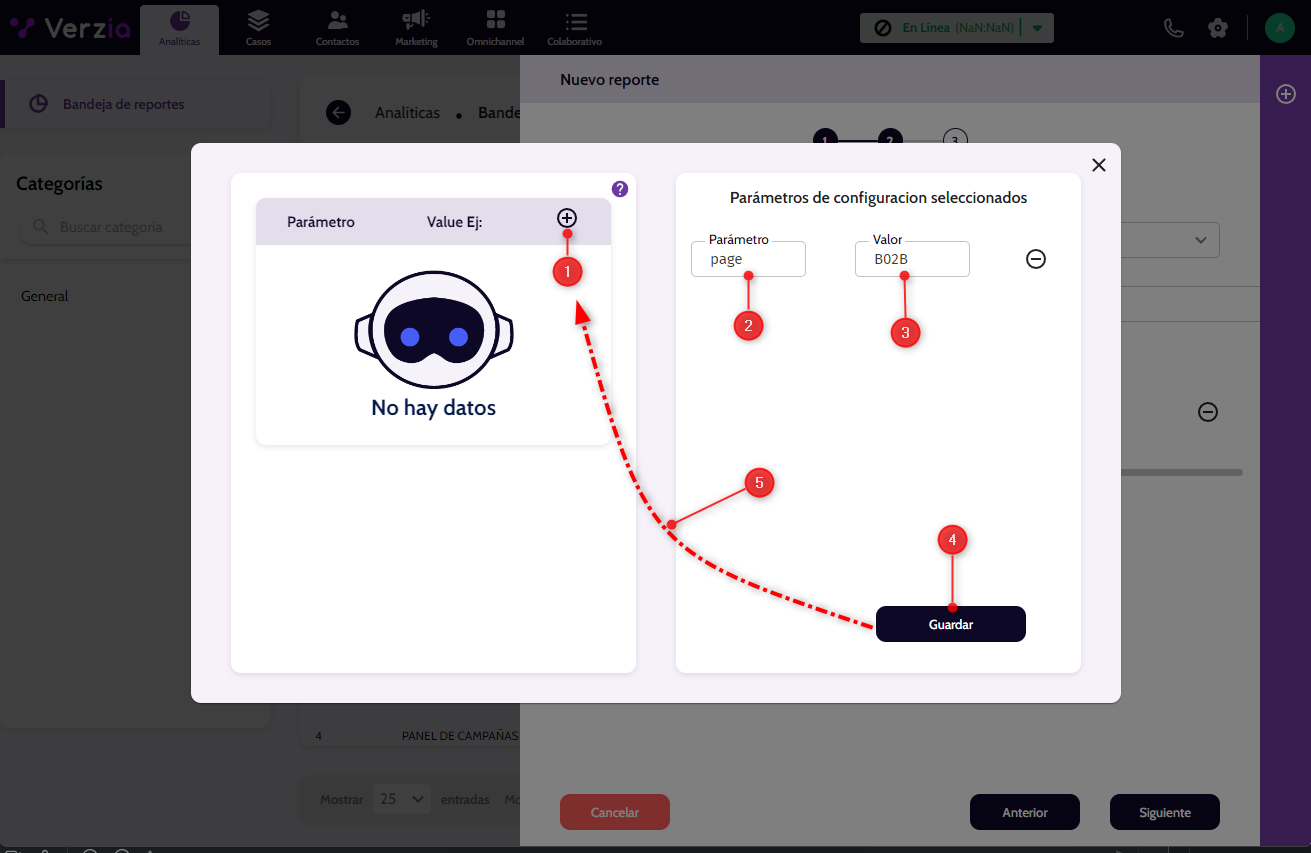Remove the page parameter row
Screen dimensions: 1311x853
pos(1036,259)
